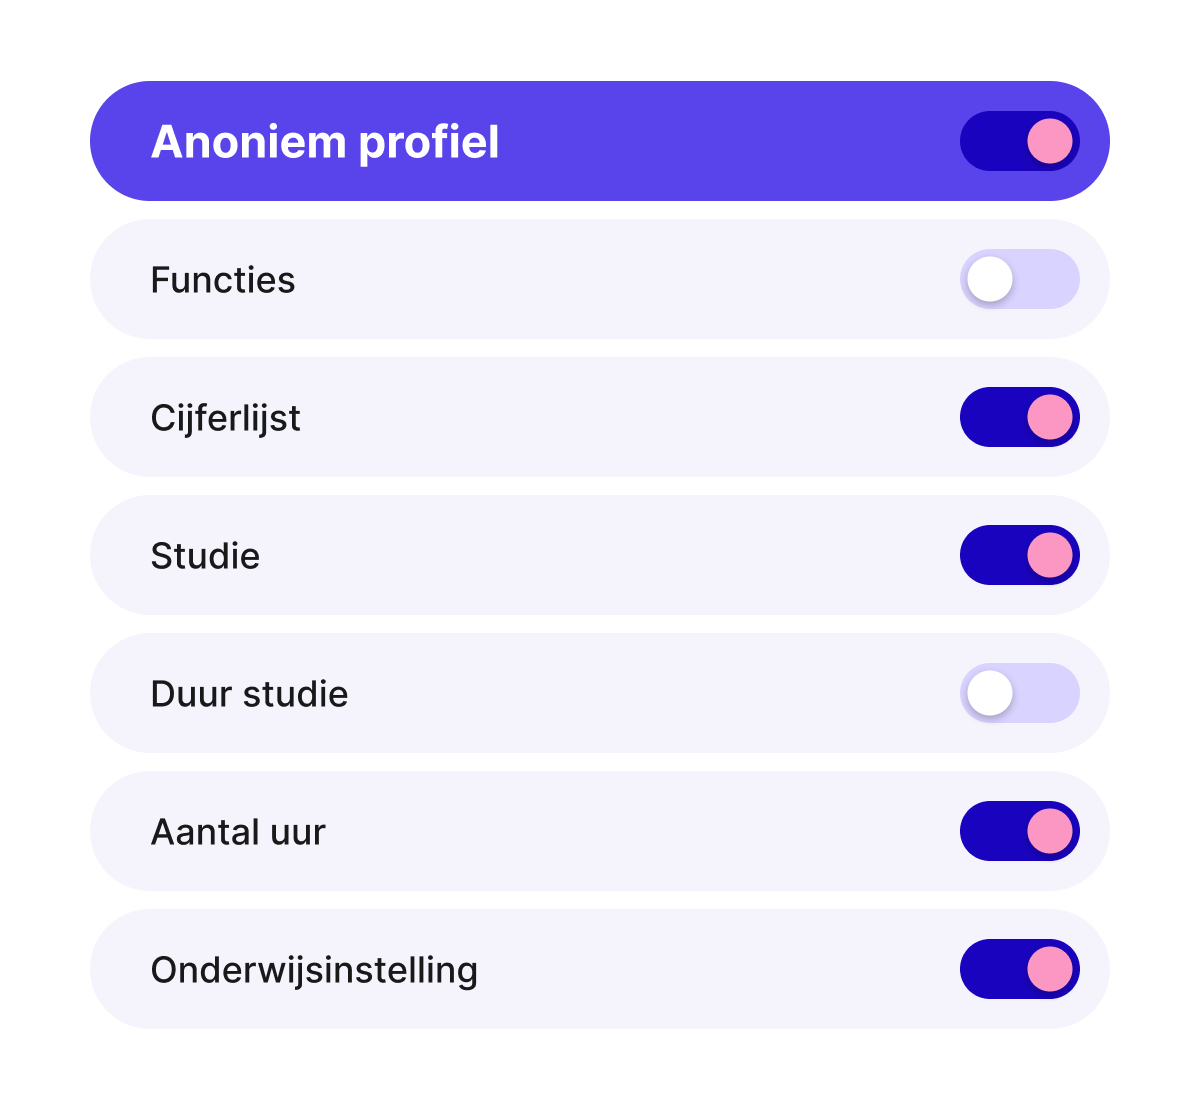Switch off the Studie toggle

pyautogui.click(x=1020, y=555)
